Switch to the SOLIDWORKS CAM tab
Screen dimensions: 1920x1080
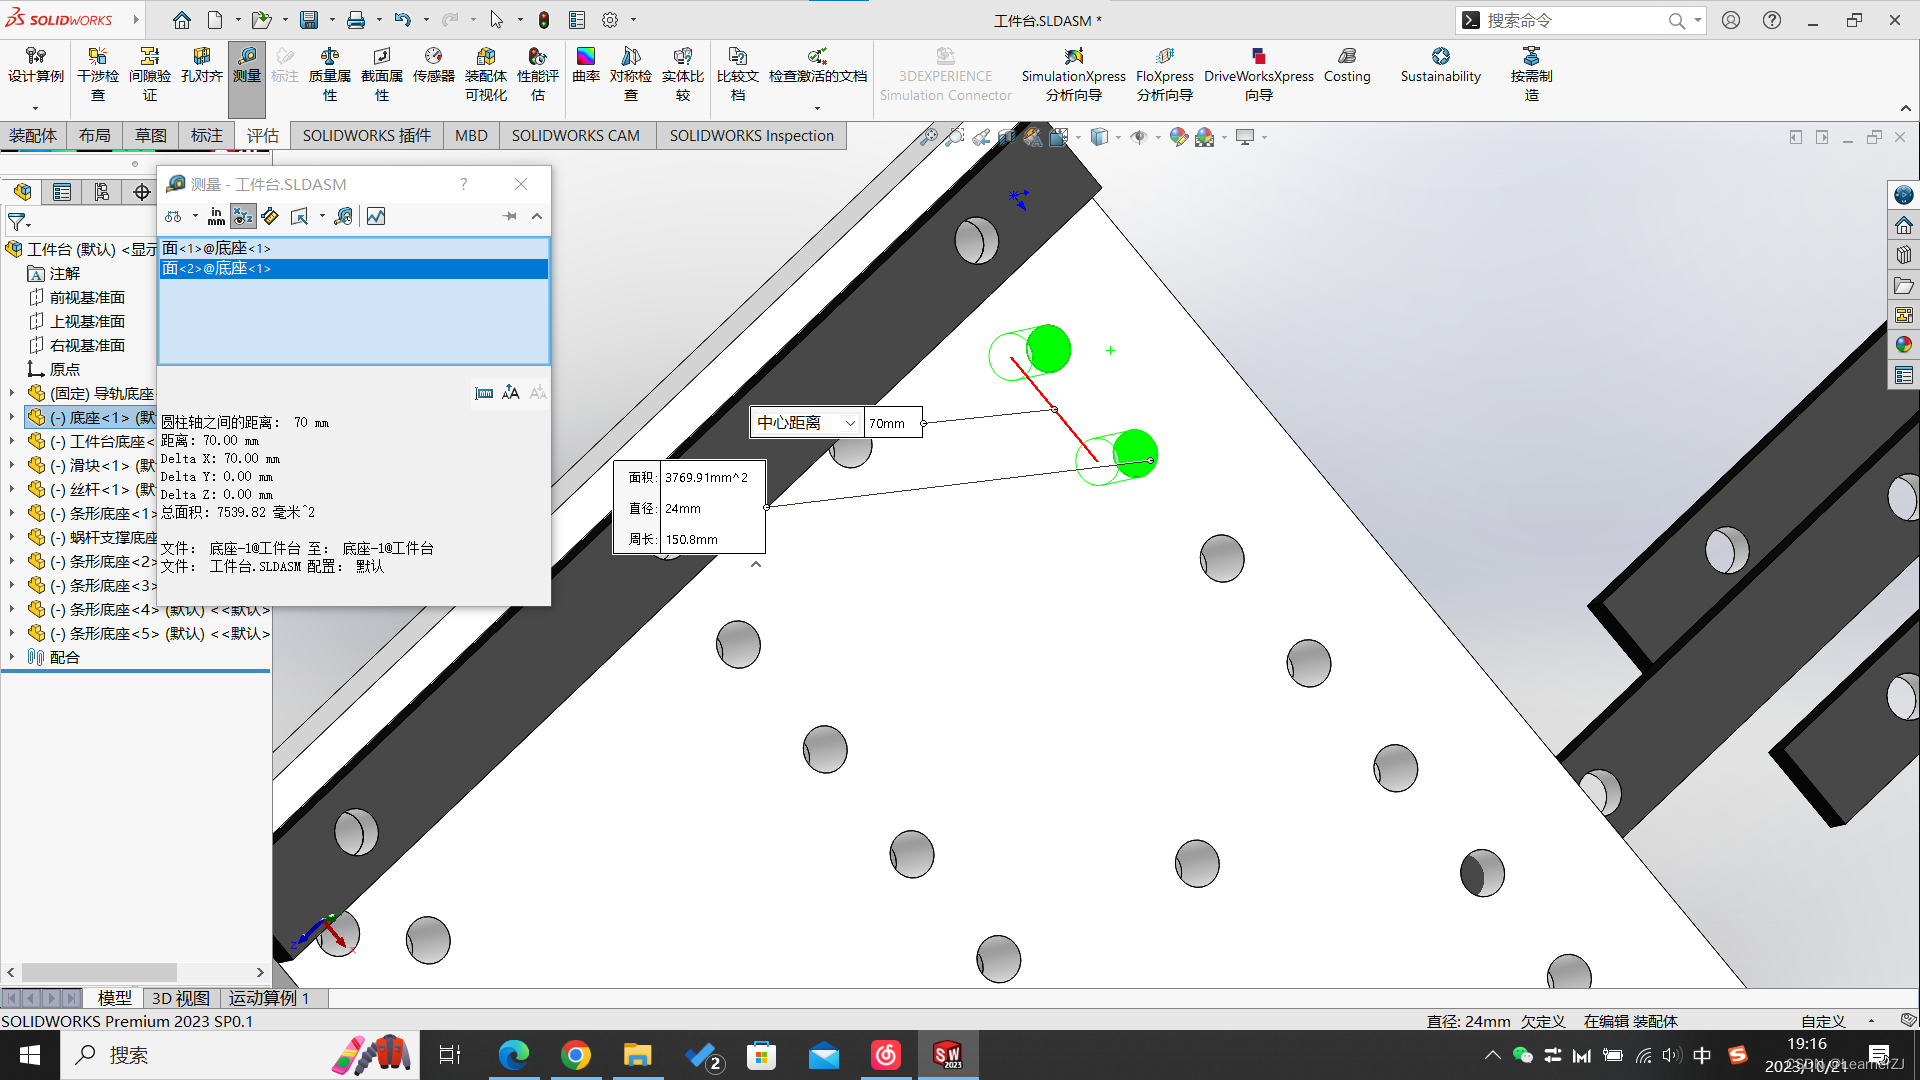(x=575, y=135)
